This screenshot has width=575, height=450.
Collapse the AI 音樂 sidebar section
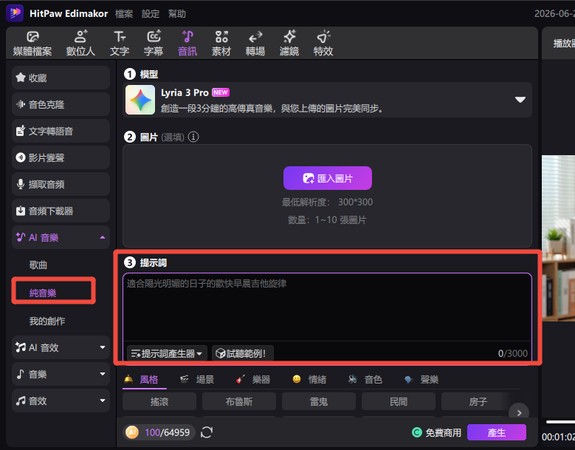pyautogui.click(x=61, y=238)
